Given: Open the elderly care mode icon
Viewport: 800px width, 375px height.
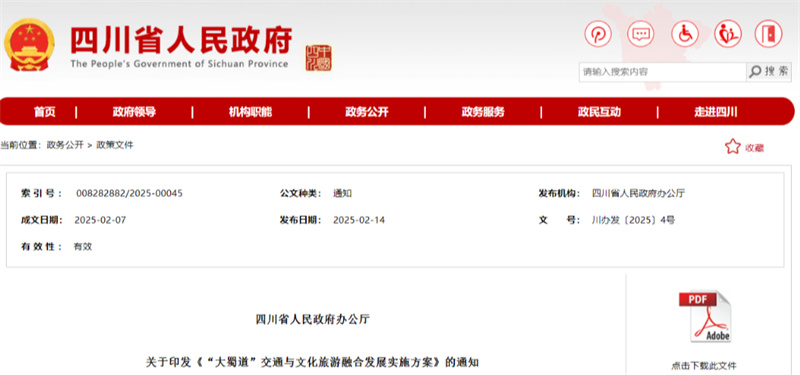Looking at the screenshot, I should 728,34.
